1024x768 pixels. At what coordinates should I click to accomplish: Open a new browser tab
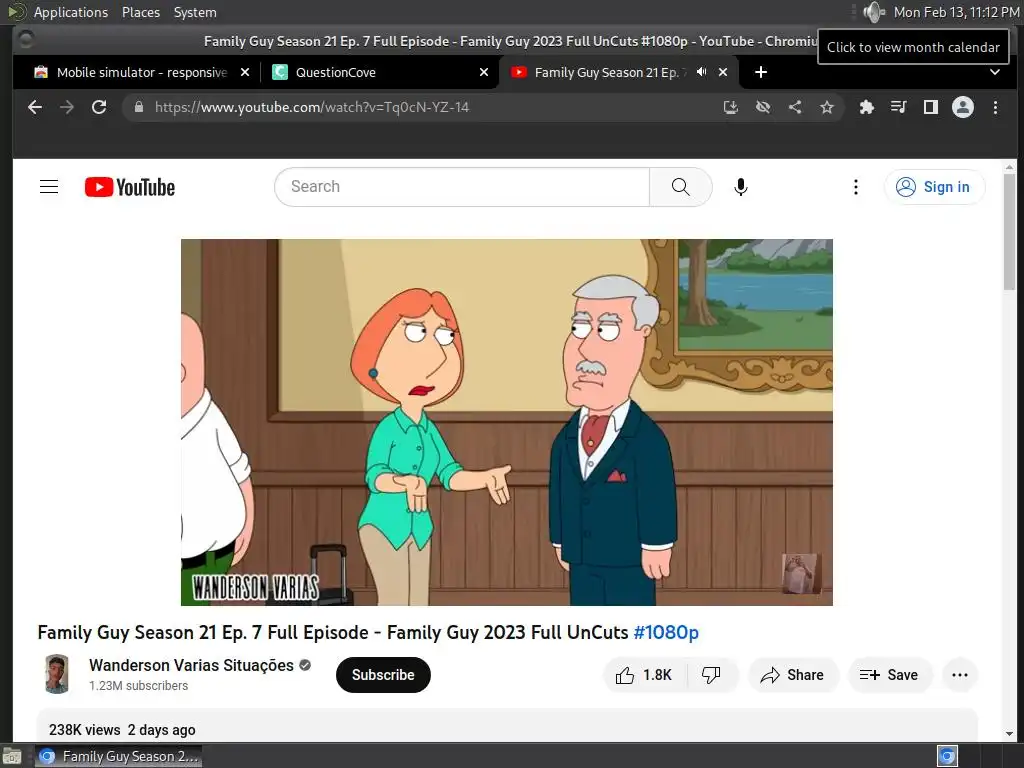tap(761, 72)
